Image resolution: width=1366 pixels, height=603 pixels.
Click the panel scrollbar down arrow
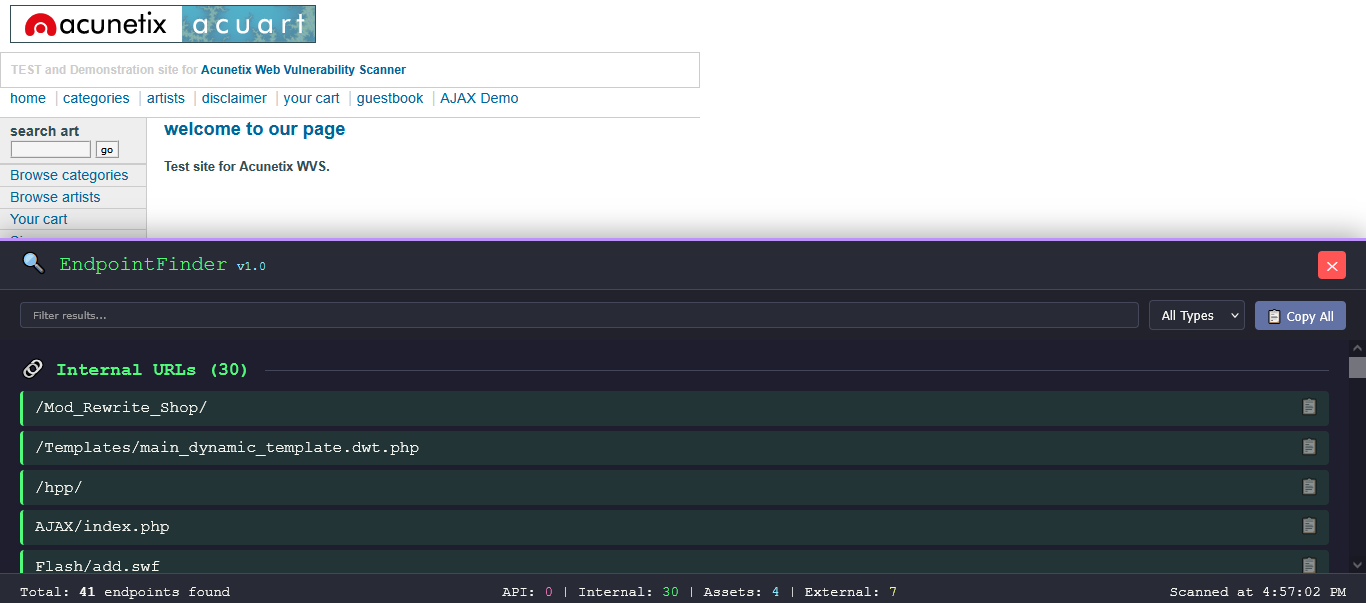tap(1358, 564)
